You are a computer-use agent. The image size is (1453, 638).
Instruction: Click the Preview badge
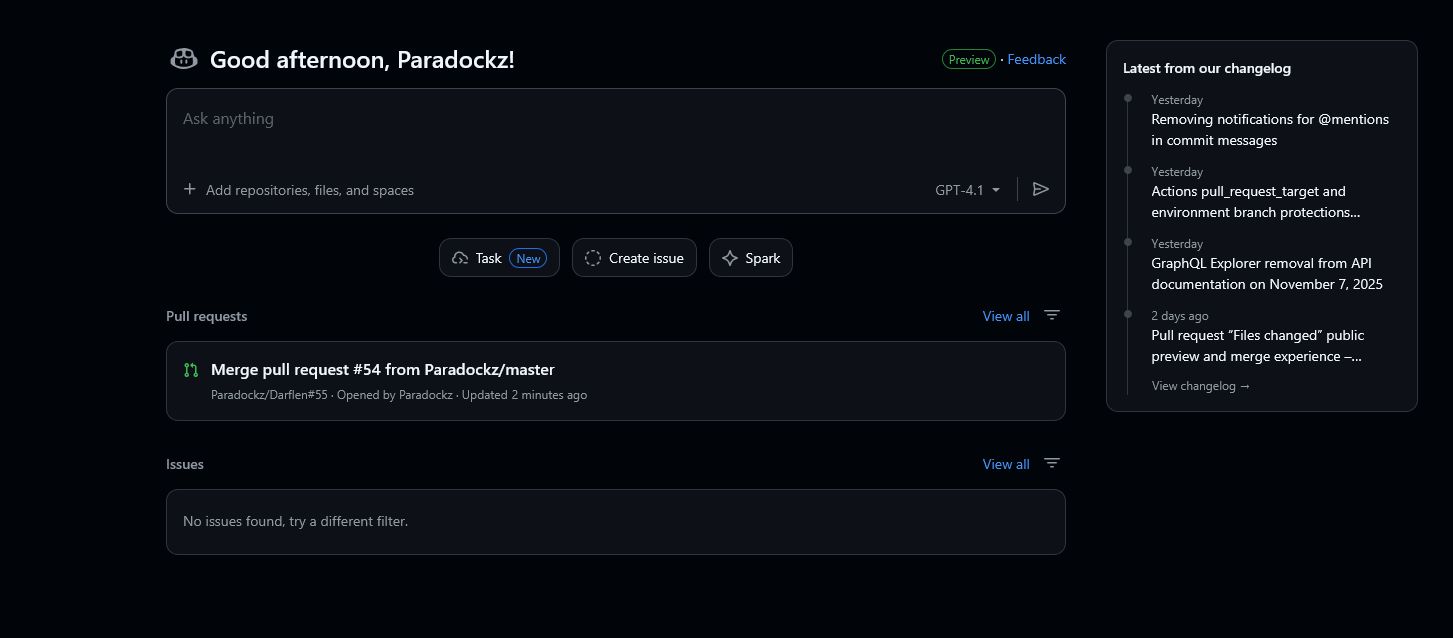click(969, 59)
